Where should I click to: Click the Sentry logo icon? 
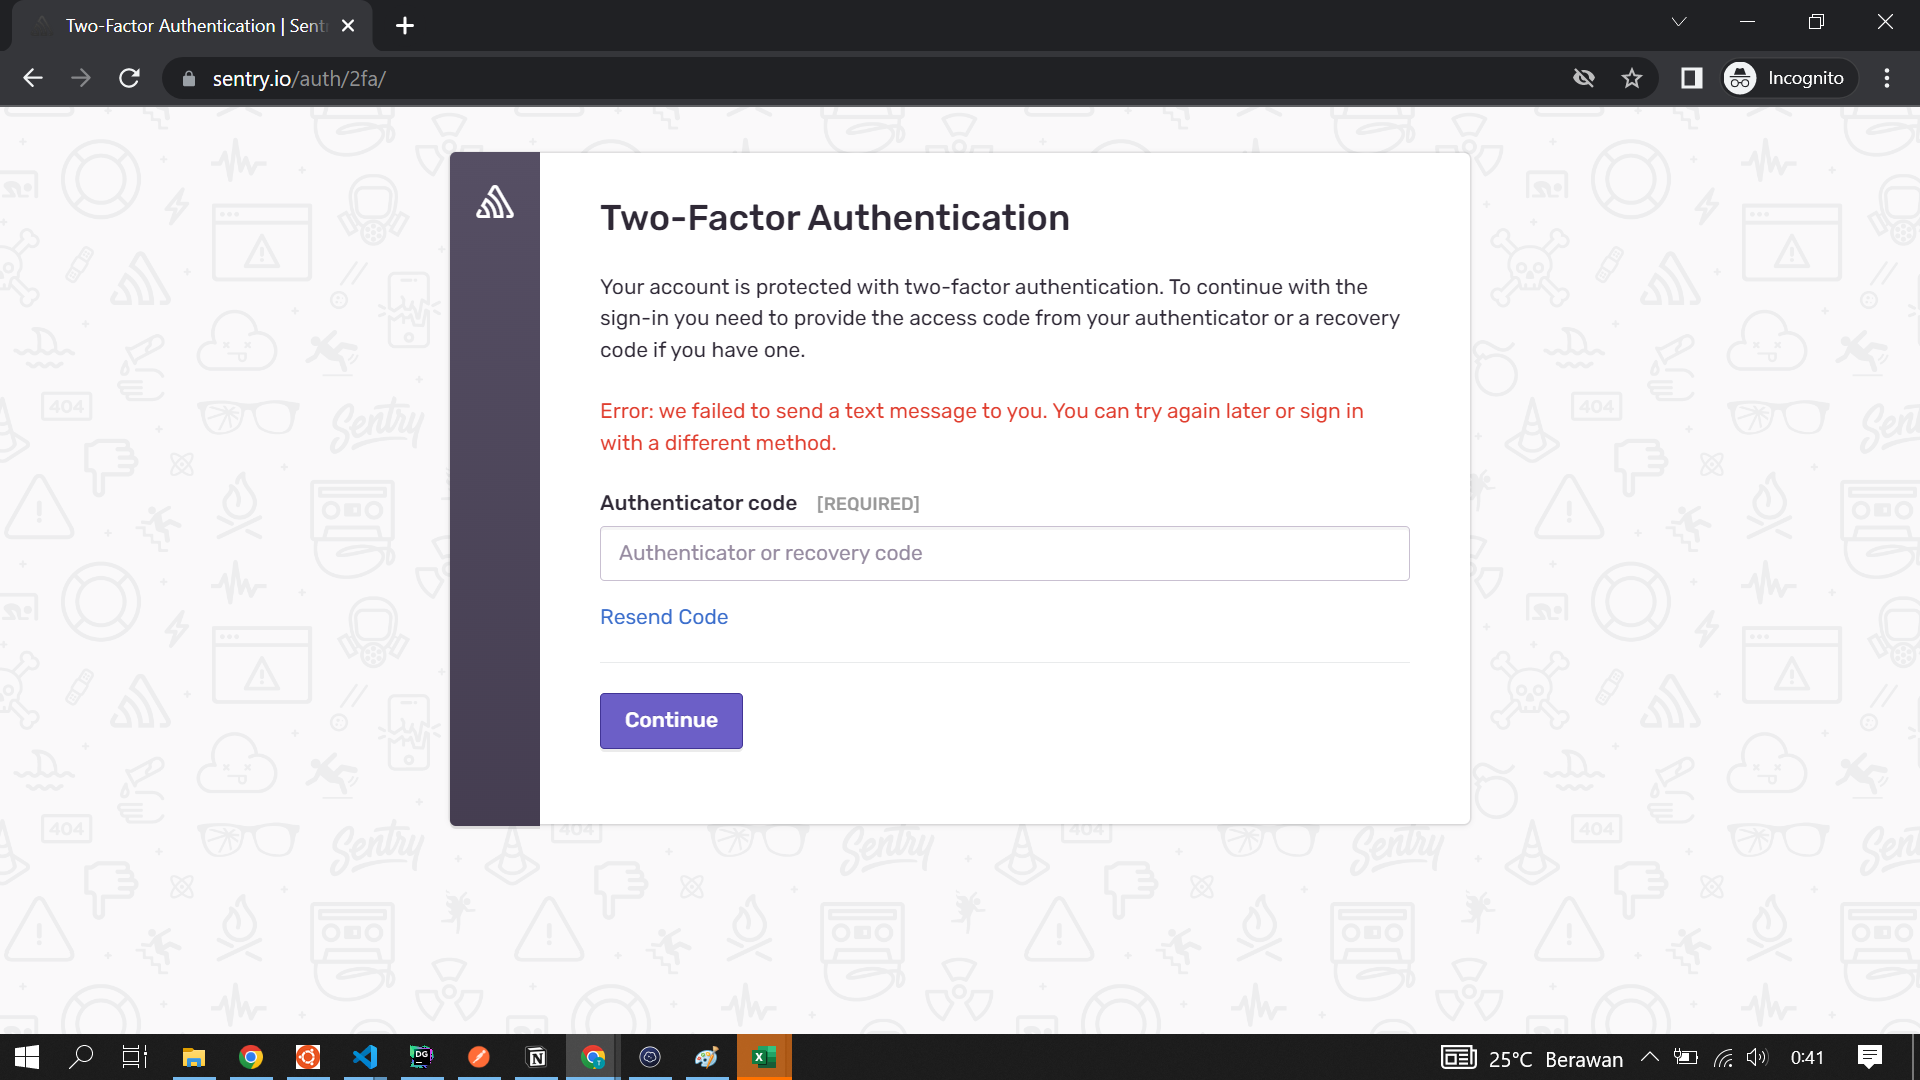(x=495, y=202)
